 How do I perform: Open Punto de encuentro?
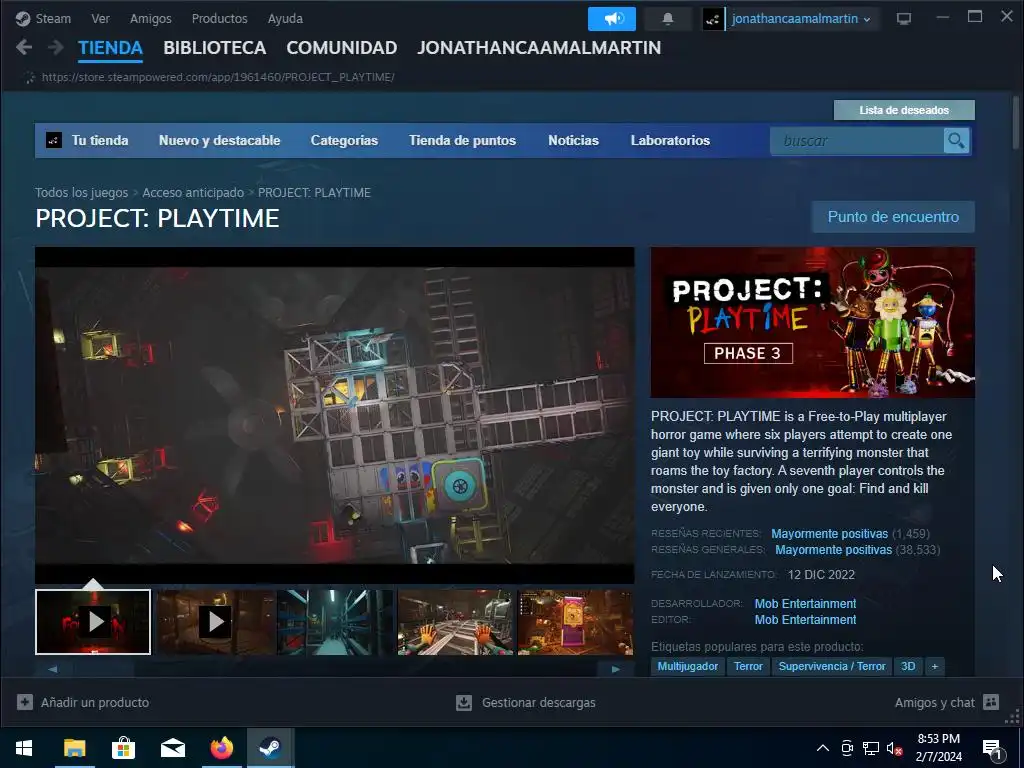click(893, 217)
